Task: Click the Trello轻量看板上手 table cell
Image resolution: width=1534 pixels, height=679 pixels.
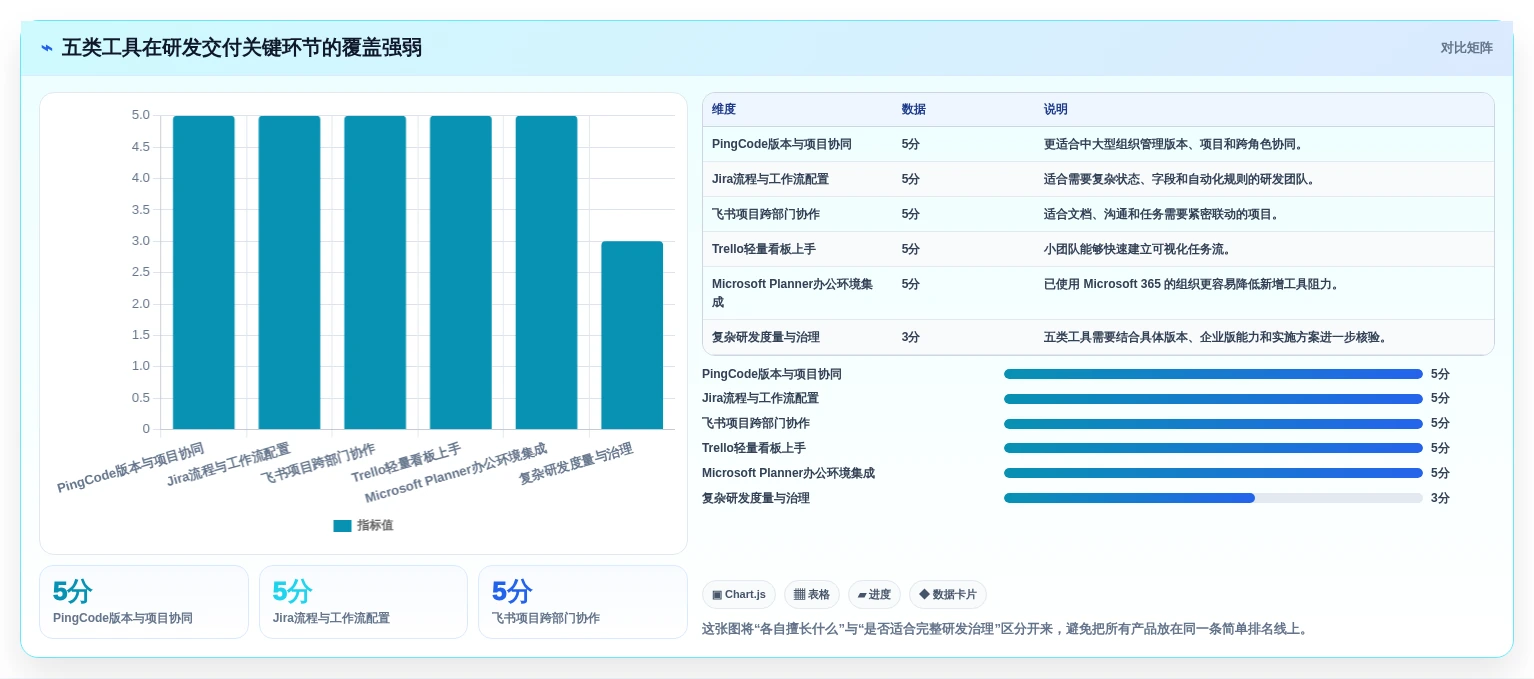Action: pyautogui.click(x=797, y=249)
